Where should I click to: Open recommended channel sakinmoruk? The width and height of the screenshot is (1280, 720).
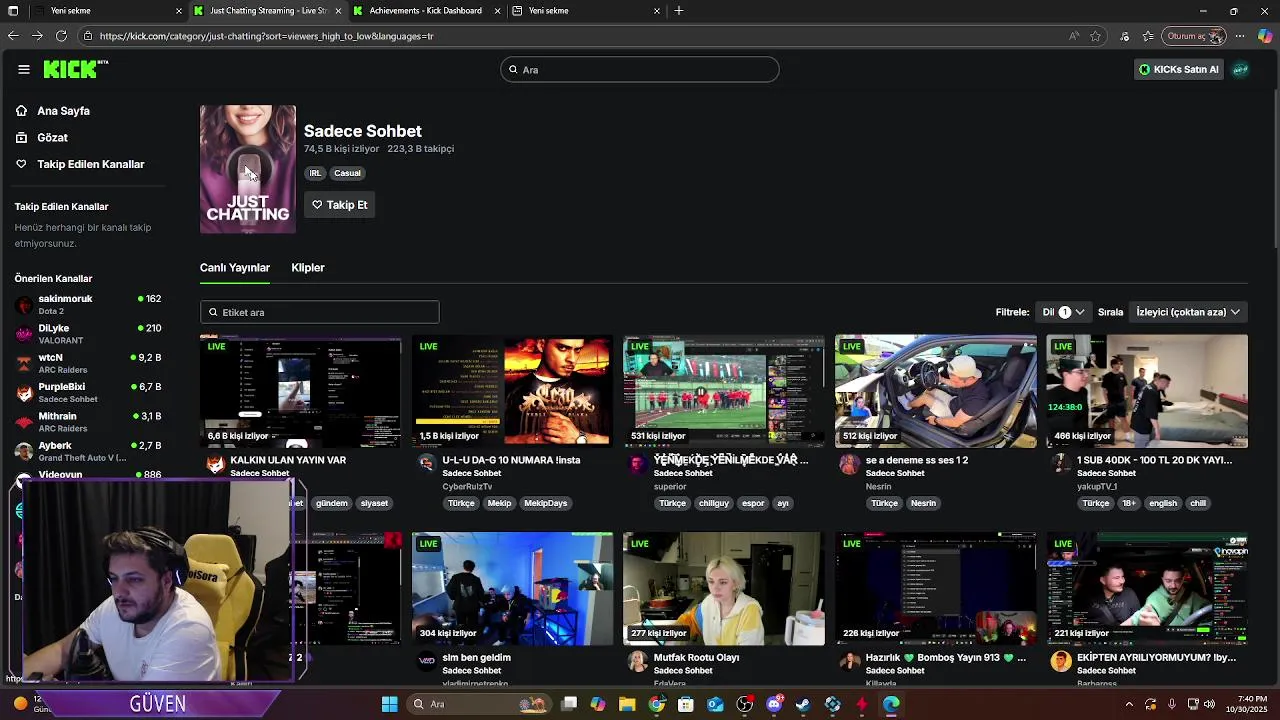point(88,304)
